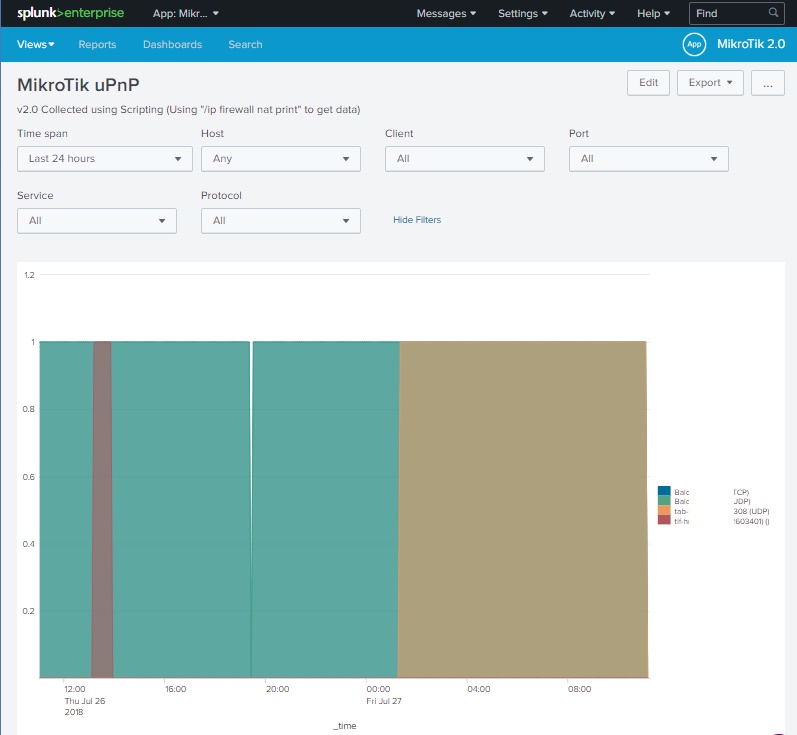Click into the Find search field

pyautogui.click(x=727, y=14)
